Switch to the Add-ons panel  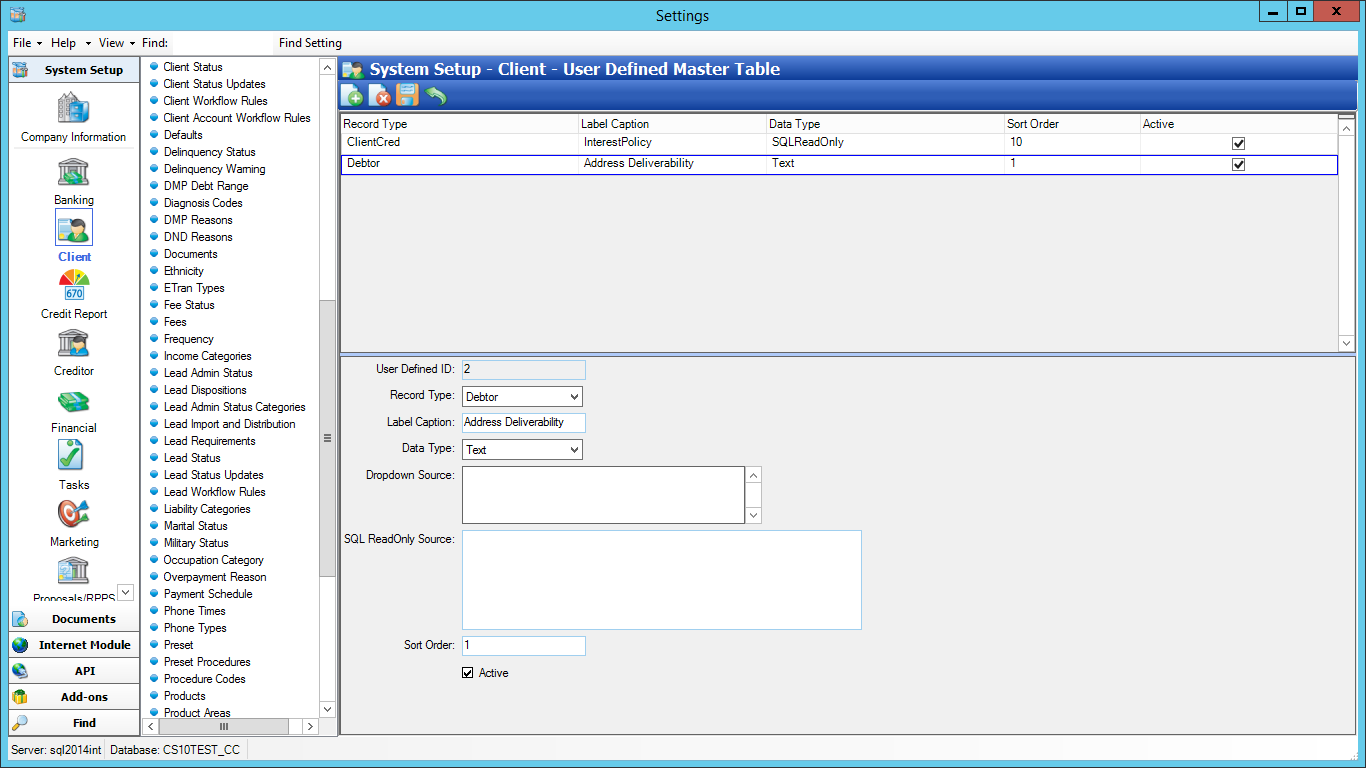(74, 697)
